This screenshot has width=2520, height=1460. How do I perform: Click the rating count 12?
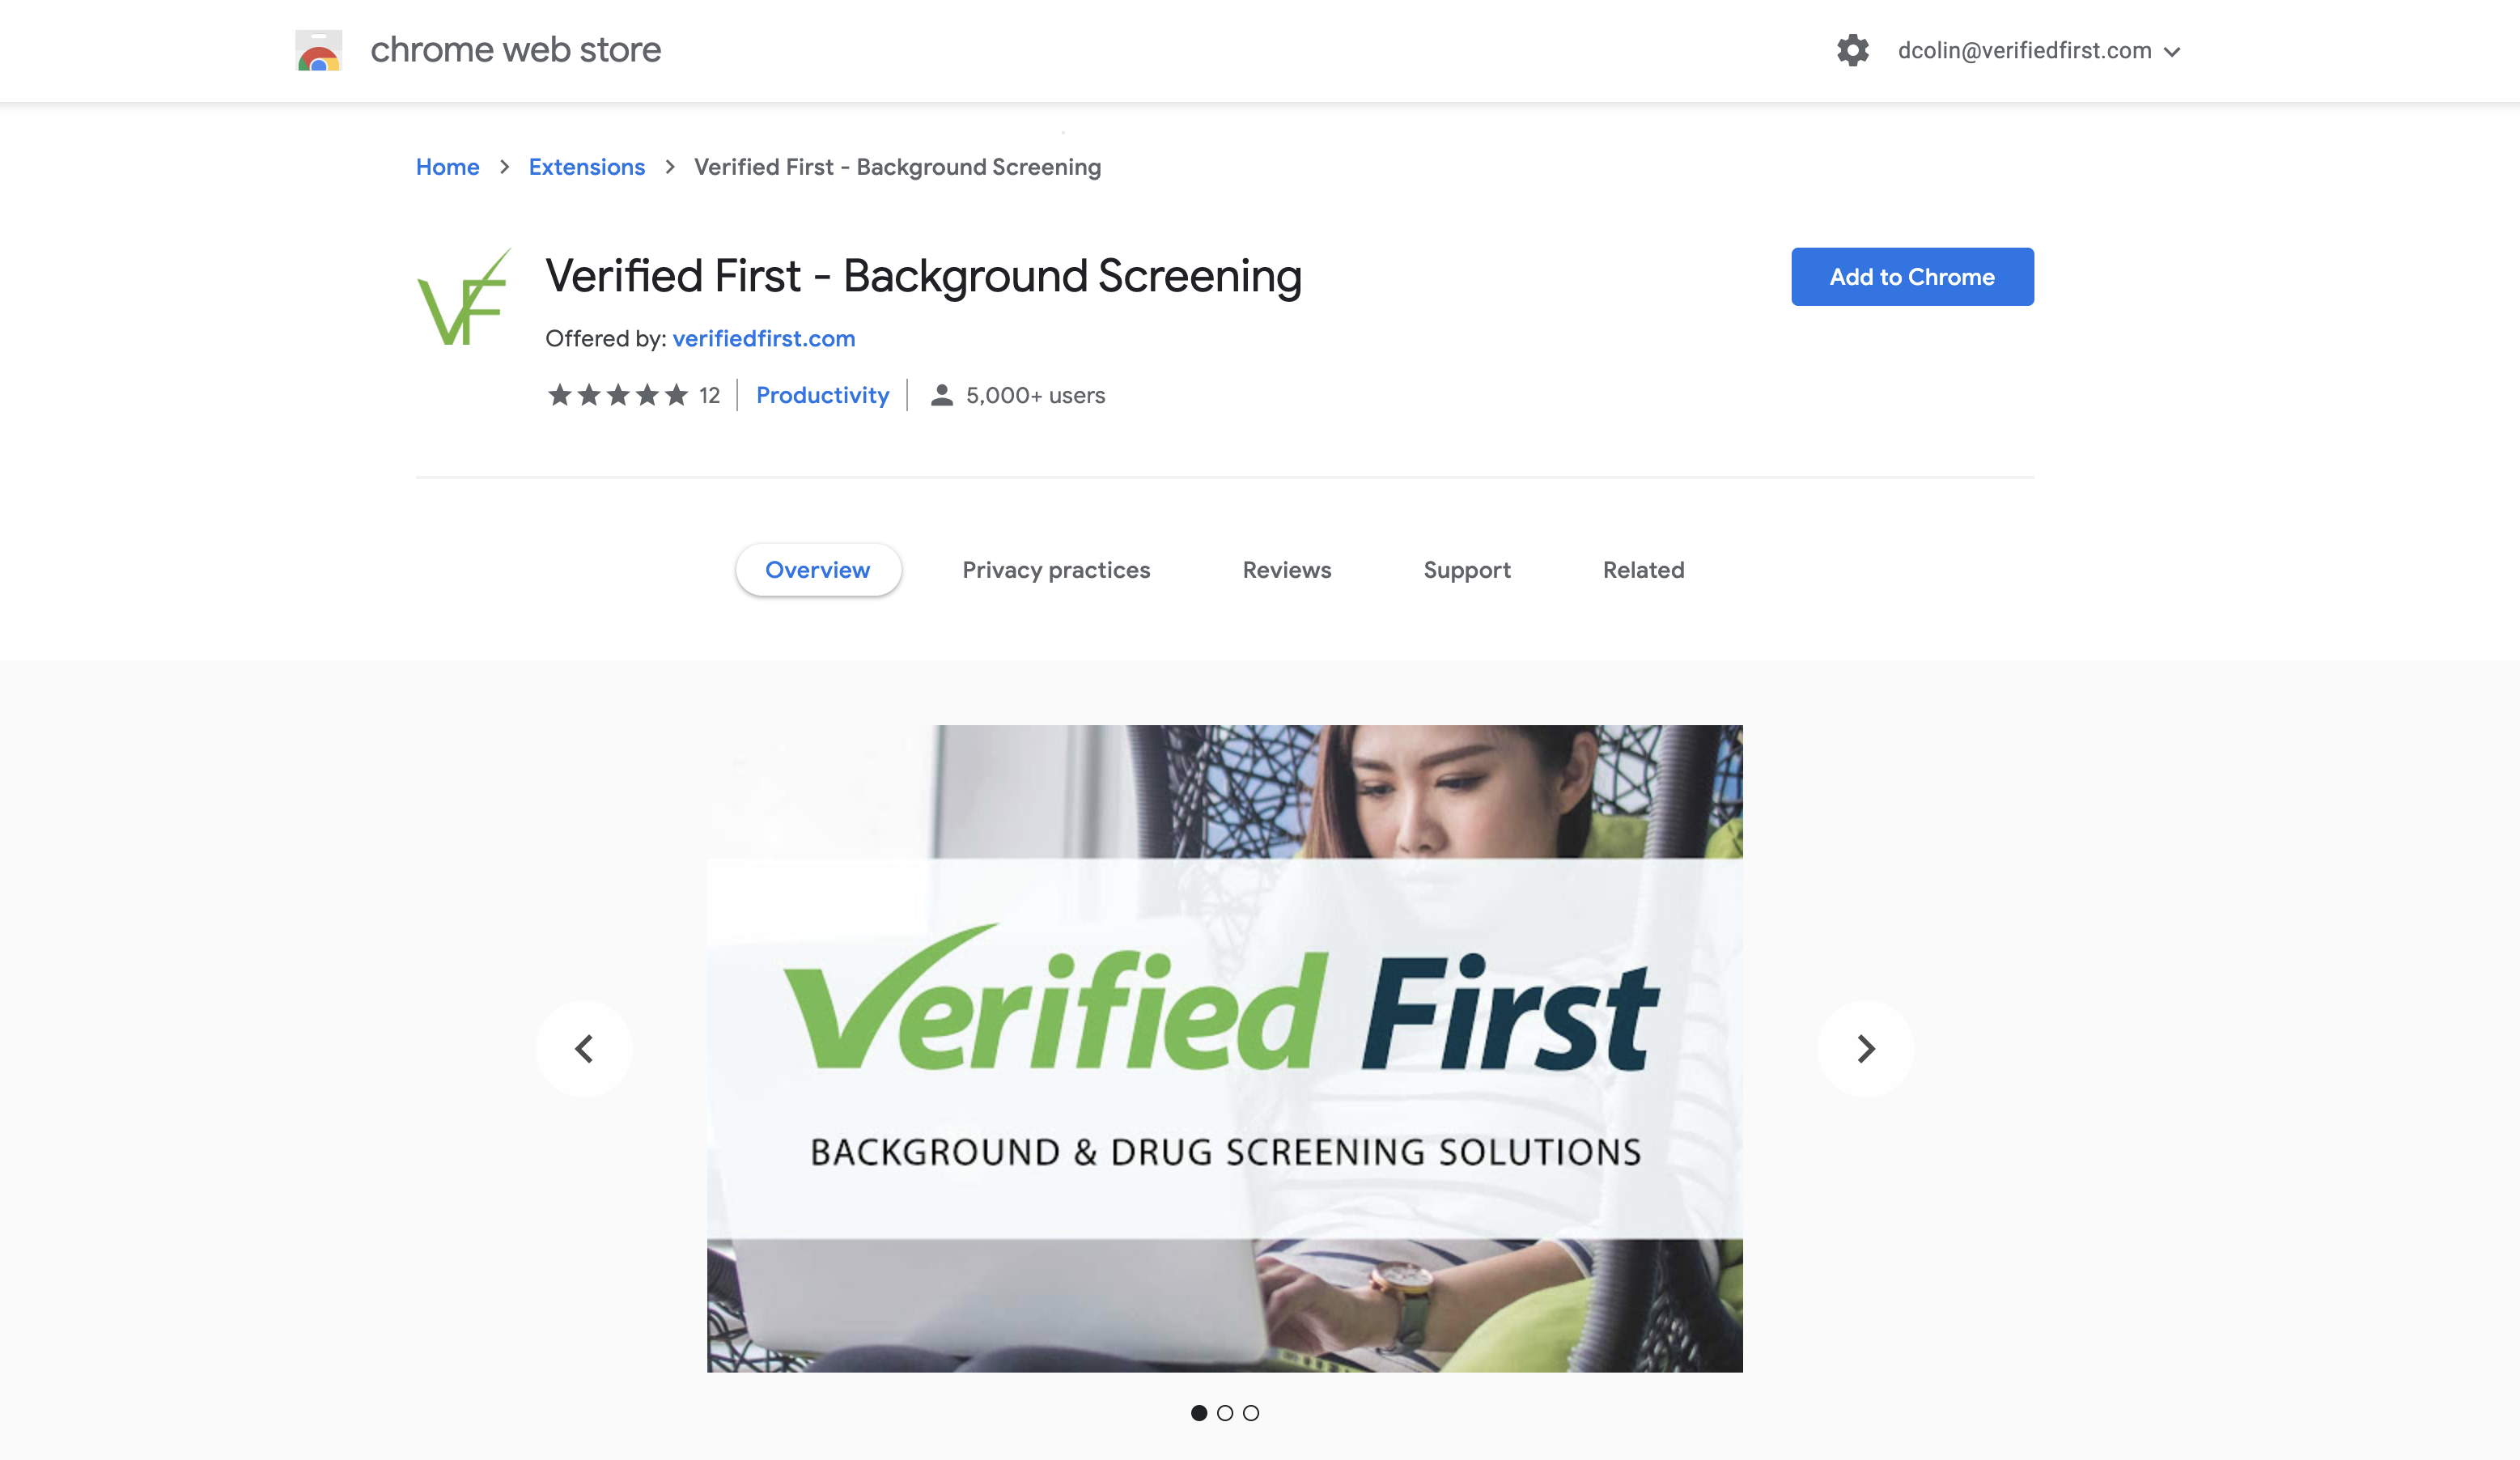[x=710, y=395]
